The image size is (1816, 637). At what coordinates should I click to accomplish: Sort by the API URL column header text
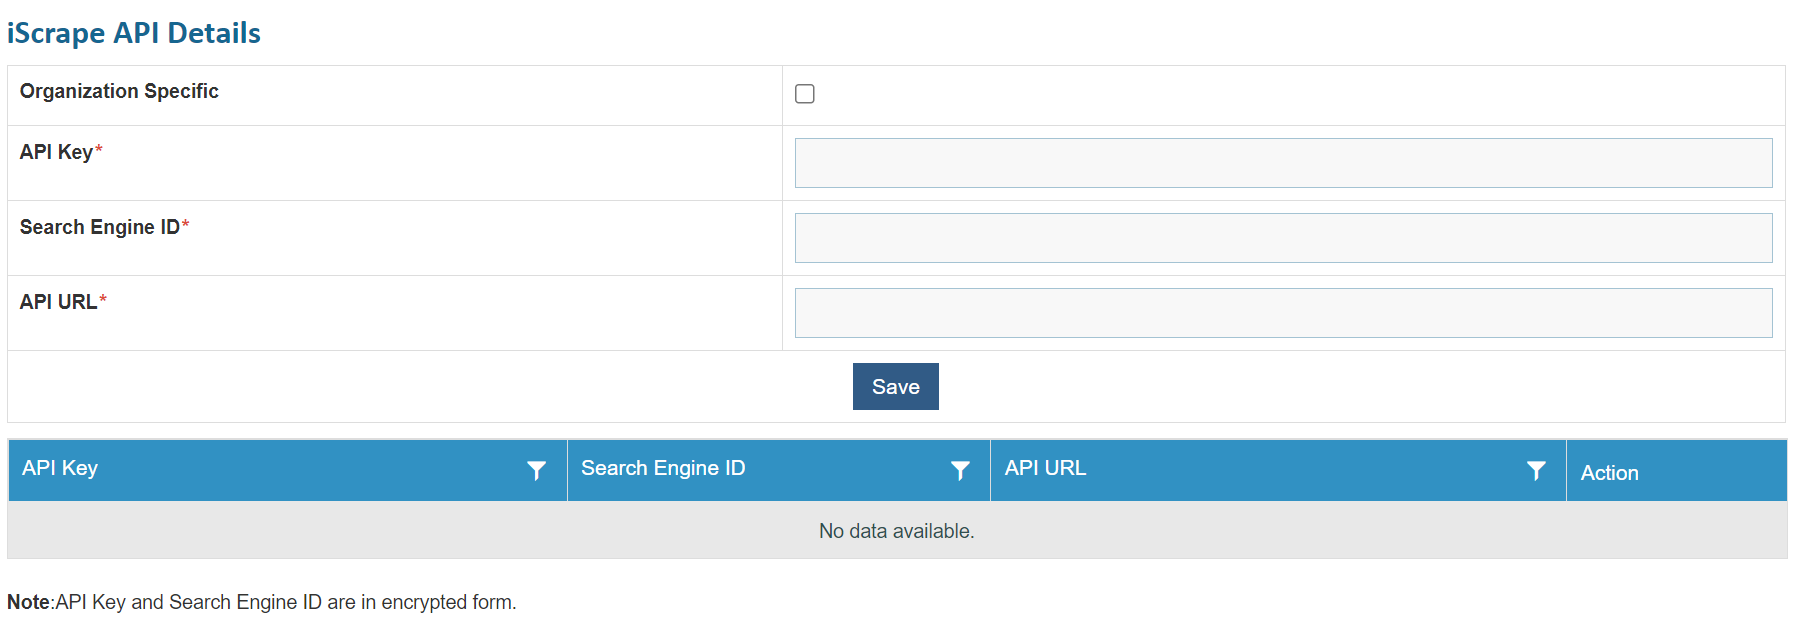(x=1045, y=468)
